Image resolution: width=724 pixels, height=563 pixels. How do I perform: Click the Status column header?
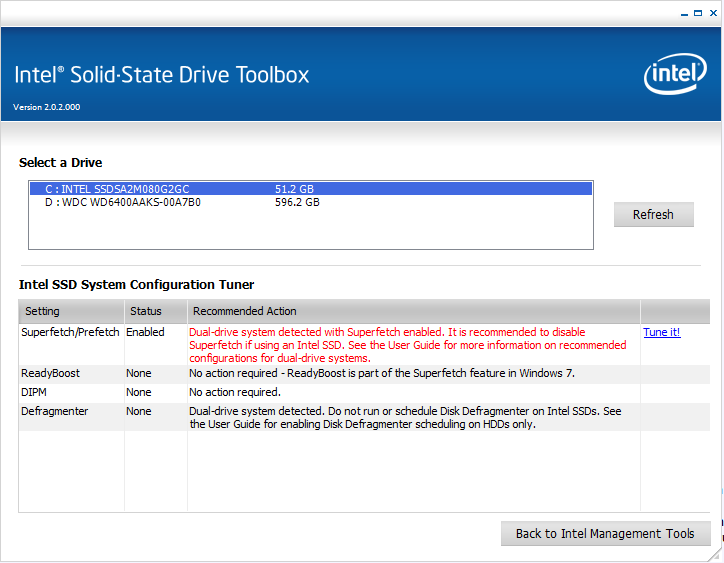point(156,311)
